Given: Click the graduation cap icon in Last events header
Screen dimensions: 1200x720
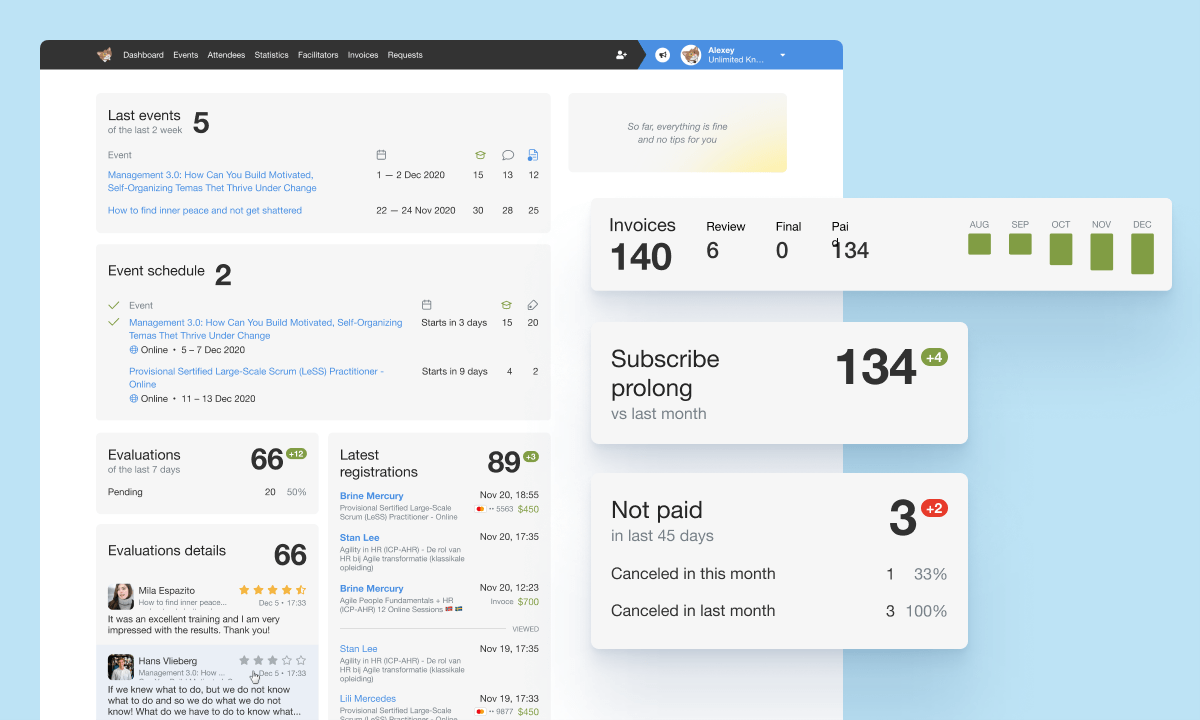Looking at the screenshot, I should click(479, 155).
